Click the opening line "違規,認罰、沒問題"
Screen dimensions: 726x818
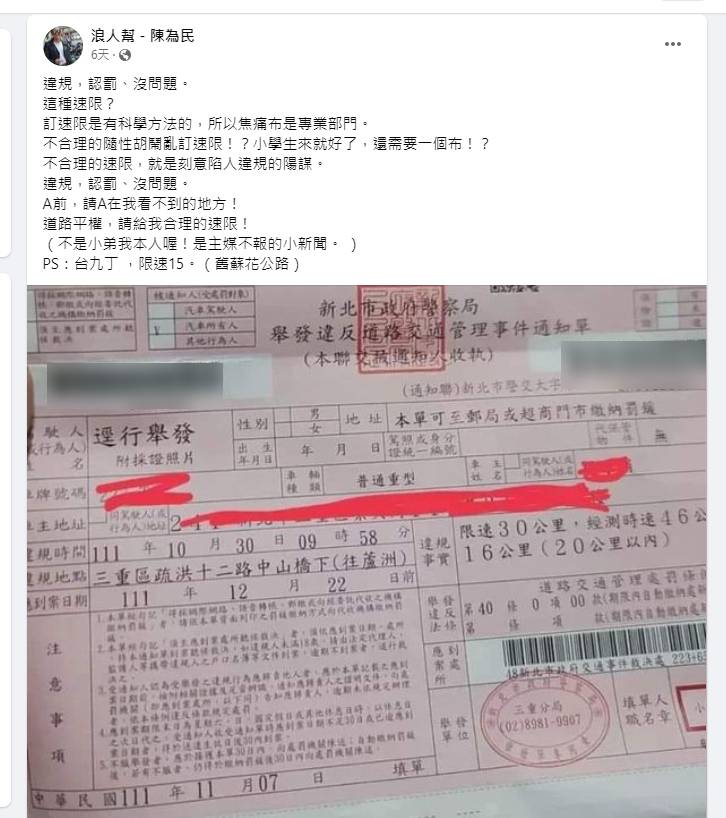(115, 83)
